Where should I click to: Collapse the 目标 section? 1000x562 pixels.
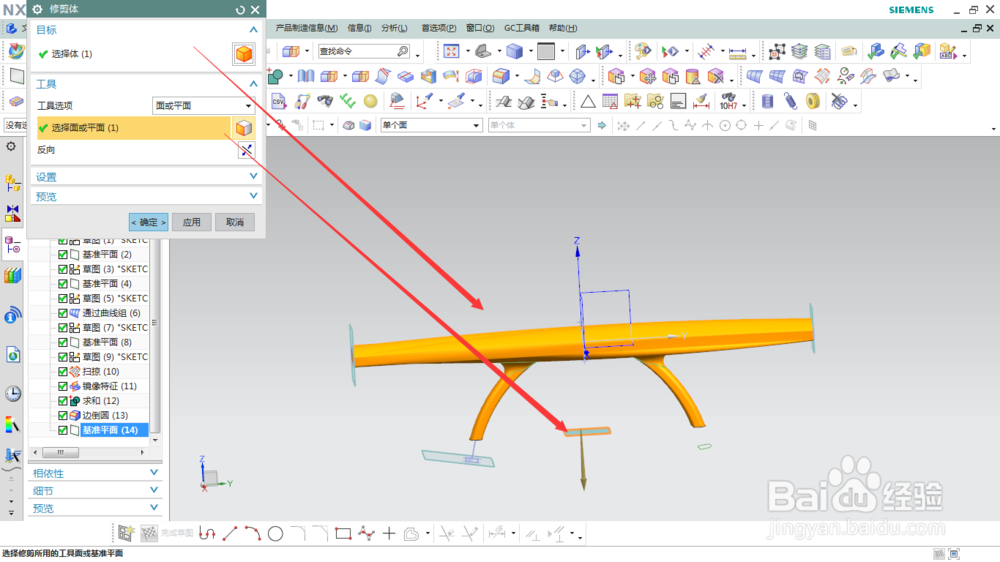coord(253,30)
